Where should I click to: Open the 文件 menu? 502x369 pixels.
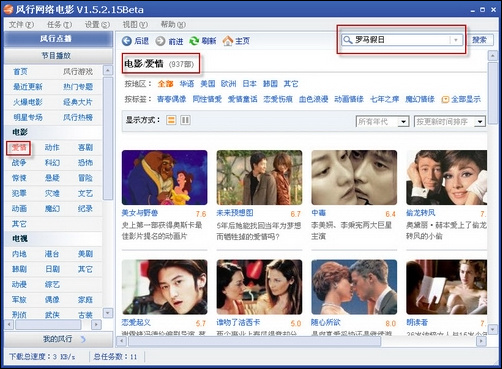(21, 25)
